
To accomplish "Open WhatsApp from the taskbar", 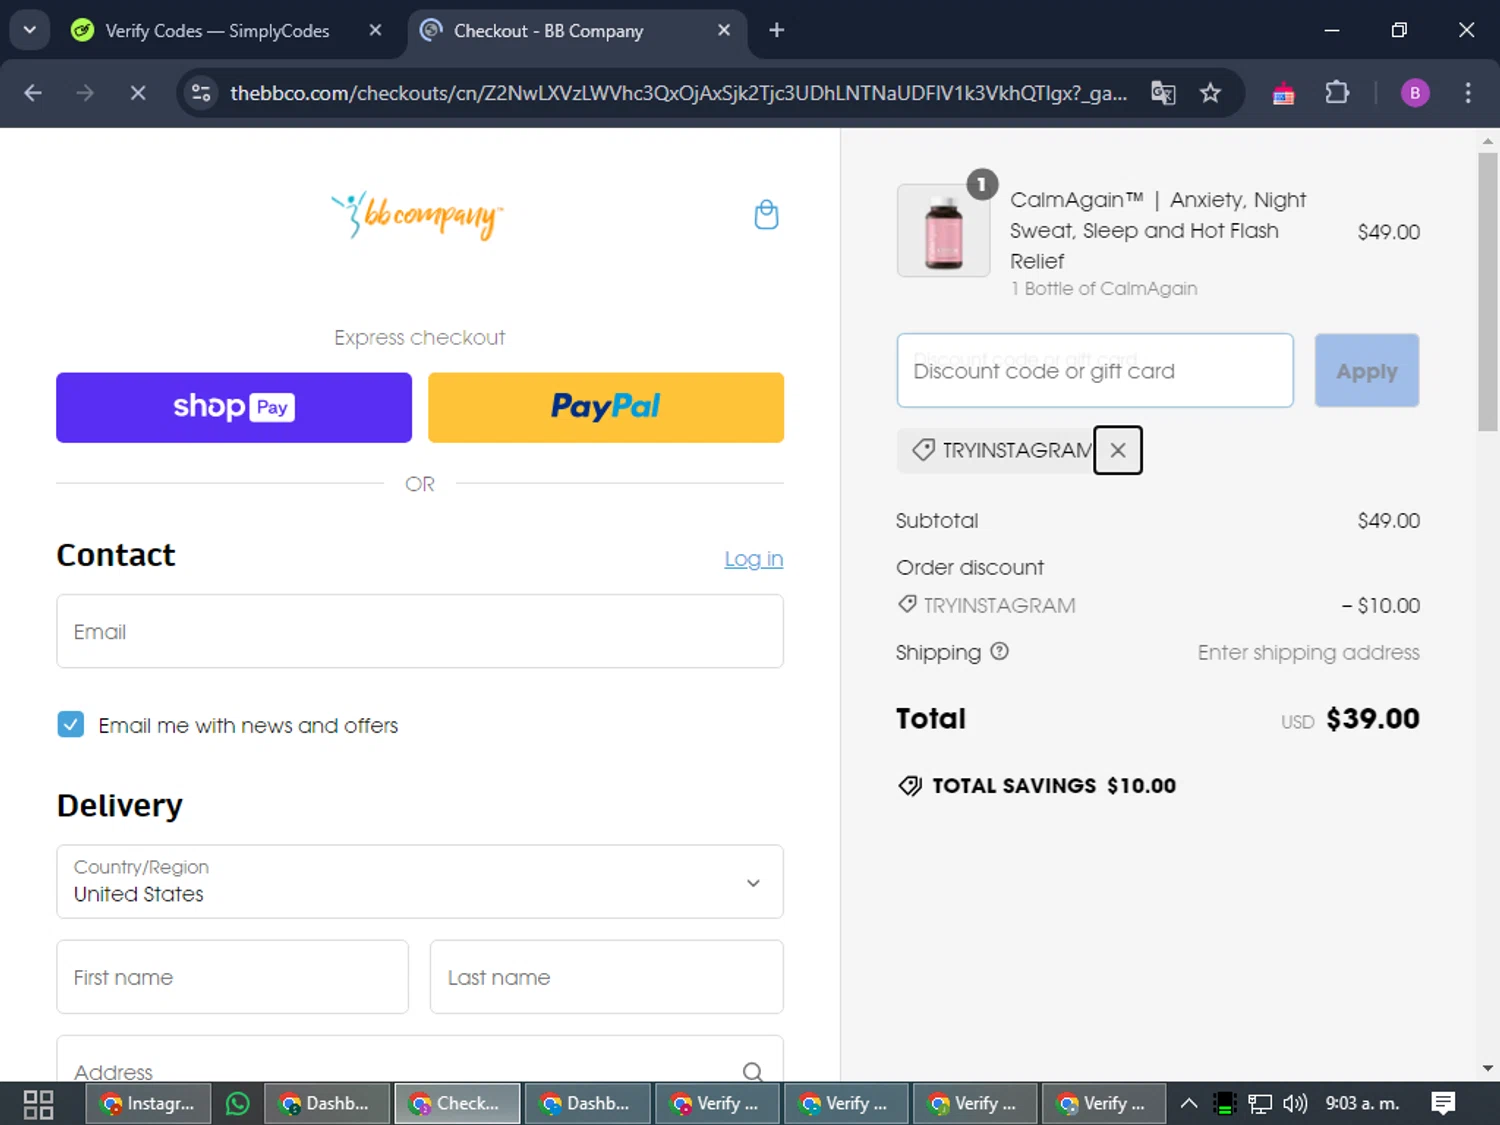I will (238, 1104).
